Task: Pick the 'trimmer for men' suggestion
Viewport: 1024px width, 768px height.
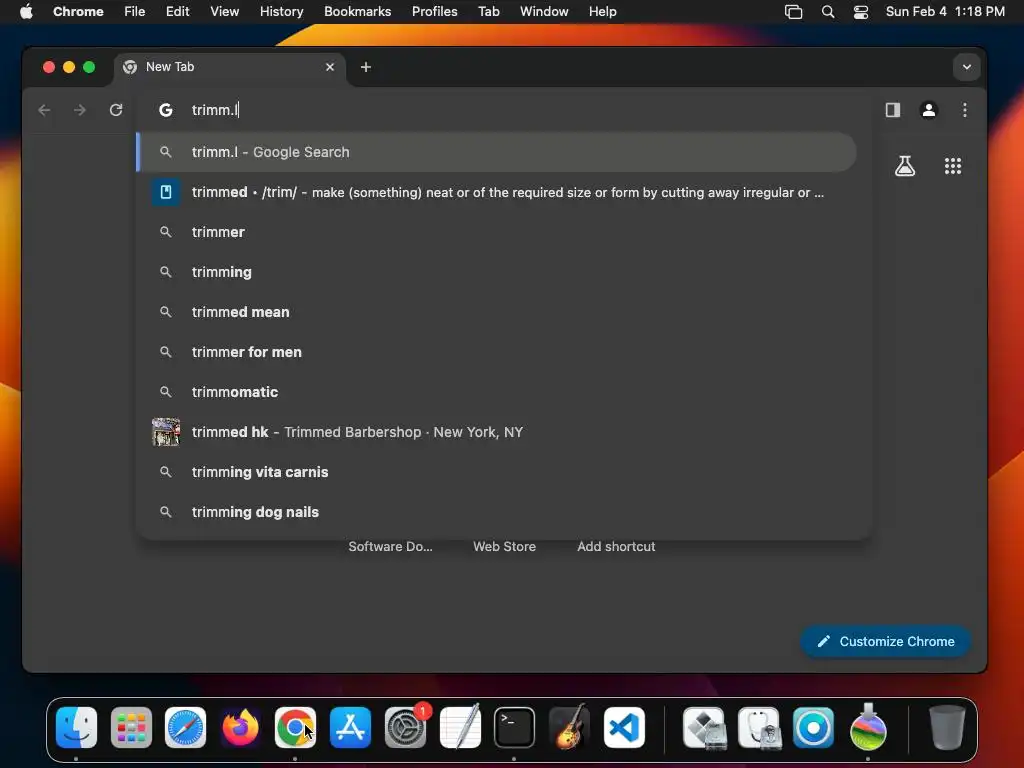Action: (496, 352)
